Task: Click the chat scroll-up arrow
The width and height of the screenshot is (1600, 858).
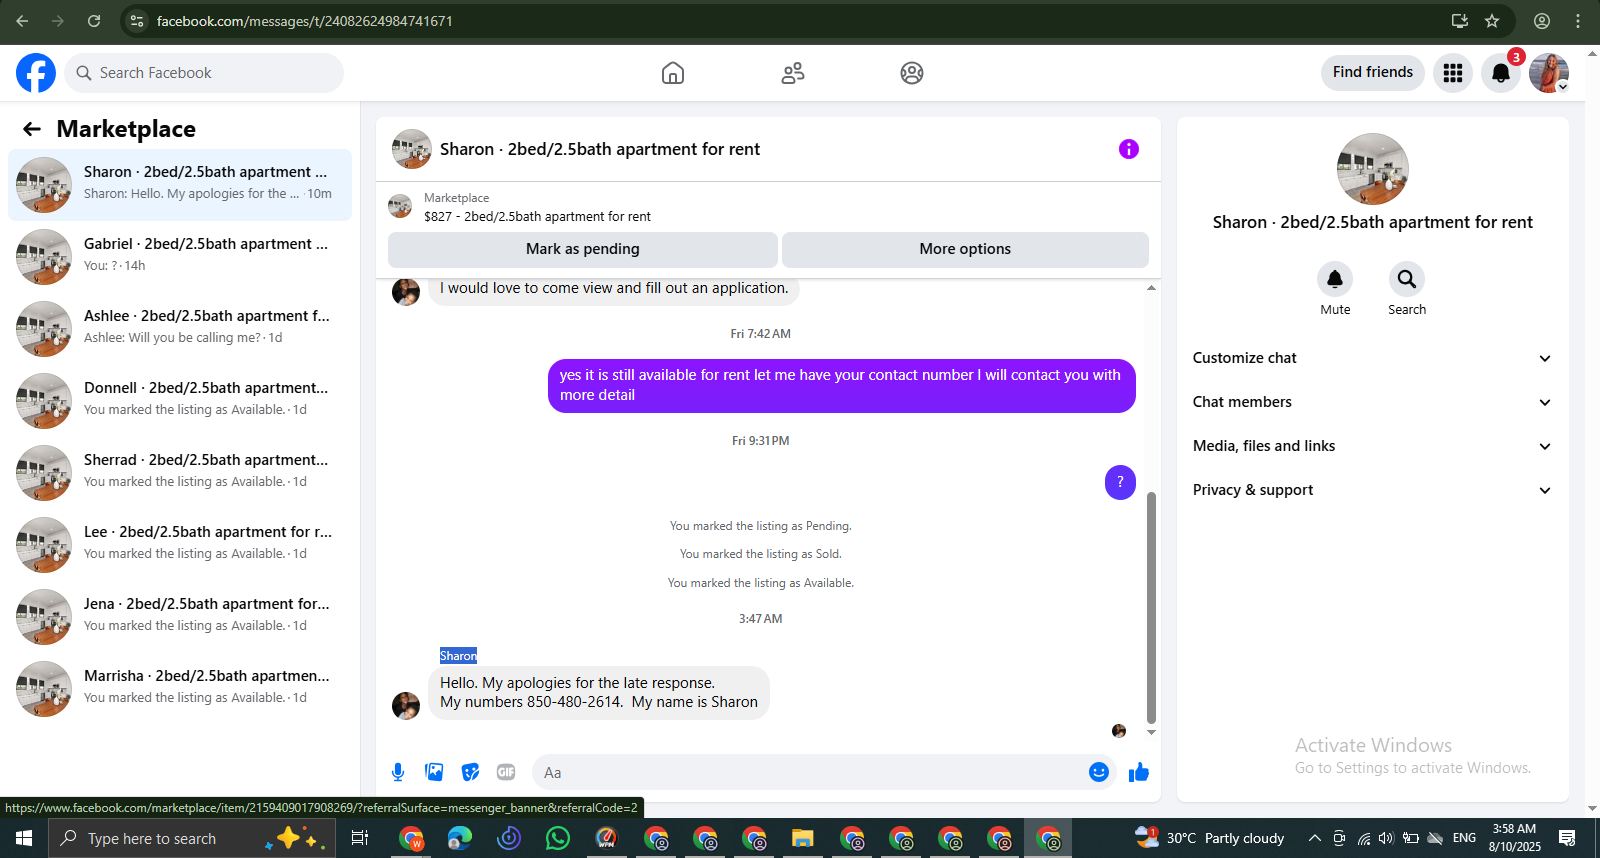Action: 1151,288
